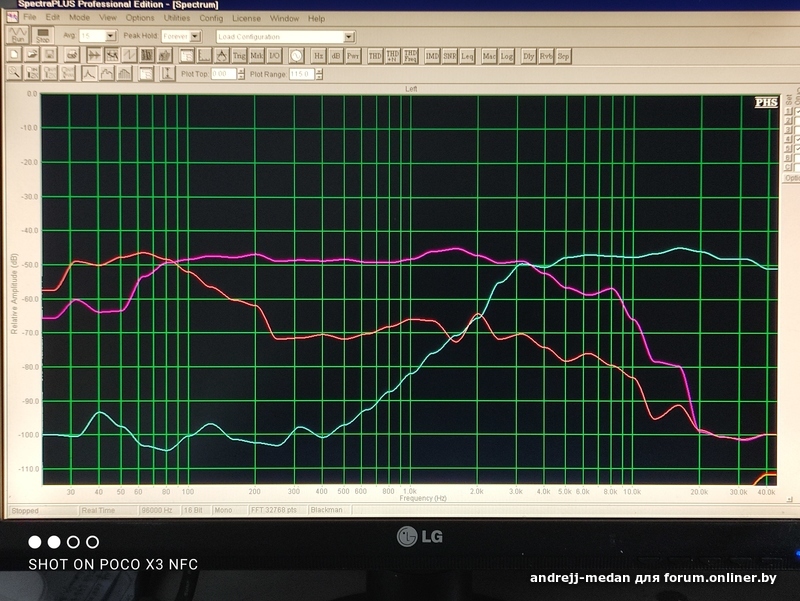Click the Pwr total power button
This screenshot has width=800, height=601.
pos(353,56)
